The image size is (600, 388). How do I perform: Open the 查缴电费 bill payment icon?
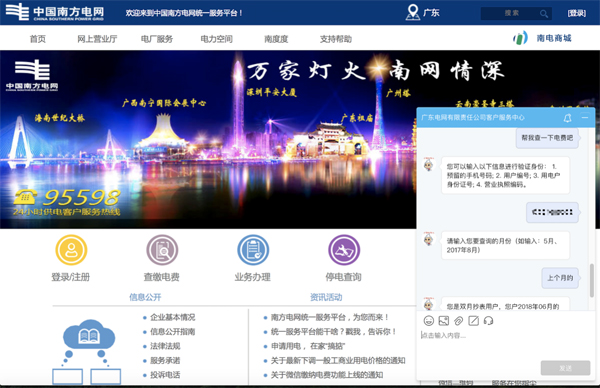tap(162, 250)
